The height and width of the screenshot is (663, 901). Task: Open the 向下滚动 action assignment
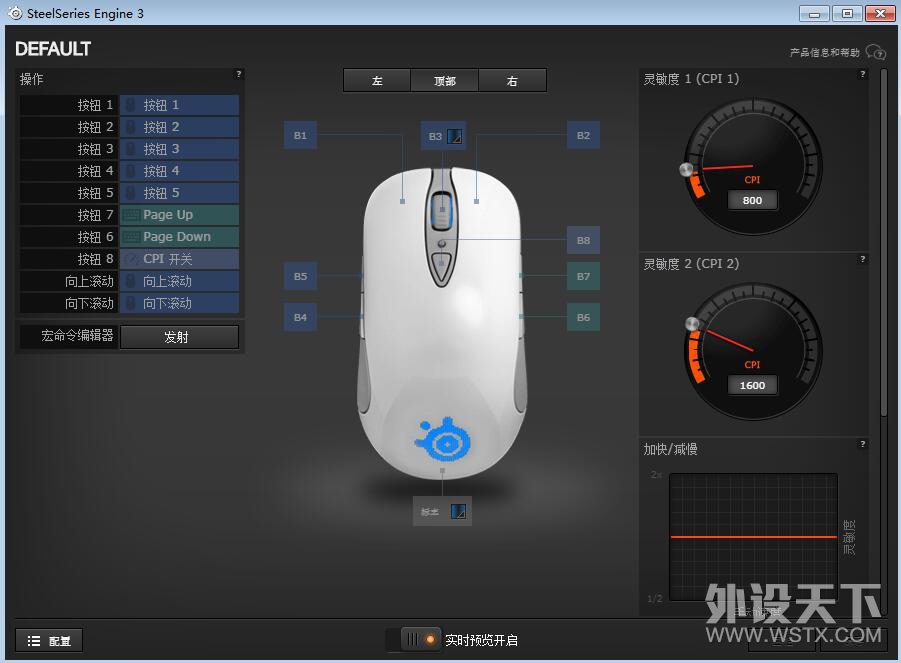point(179,303)
